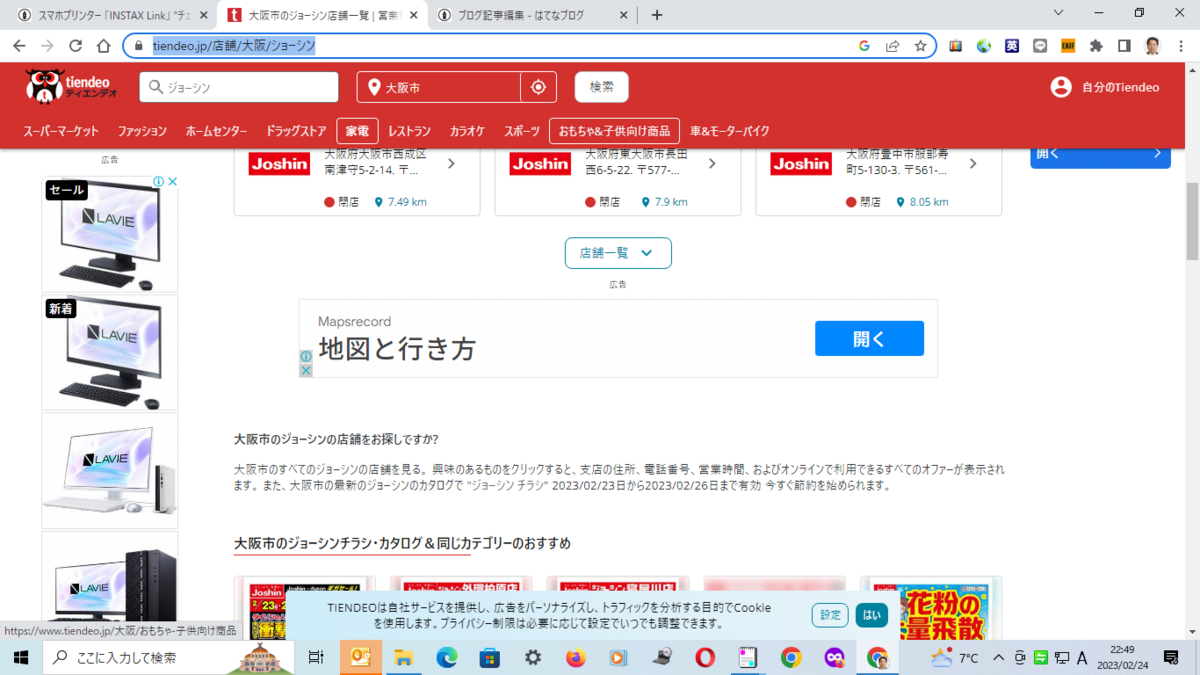
Task: Select the ホームセンター category
Action: (216, 131)
